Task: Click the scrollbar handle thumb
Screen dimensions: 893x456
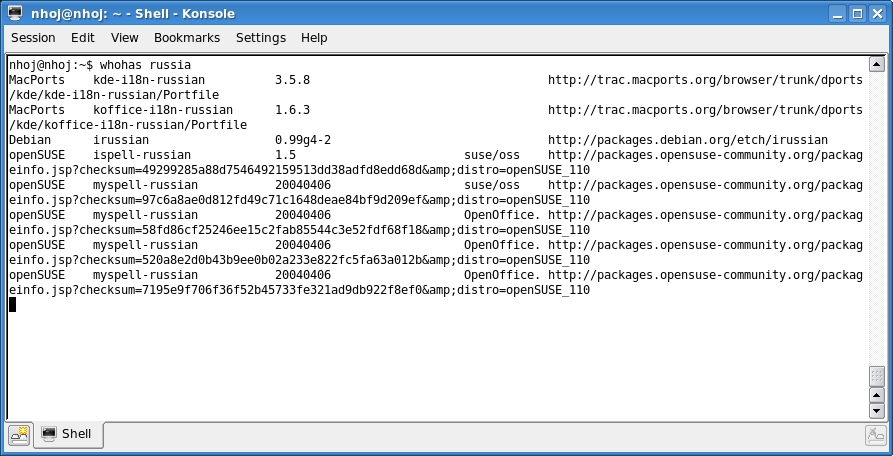Action: click(x=877, y=376)
